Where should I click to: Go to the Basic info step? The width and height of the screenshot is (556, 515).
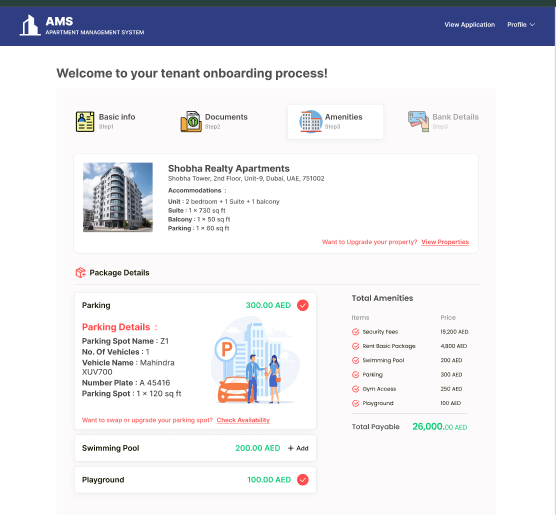(105, 121)
